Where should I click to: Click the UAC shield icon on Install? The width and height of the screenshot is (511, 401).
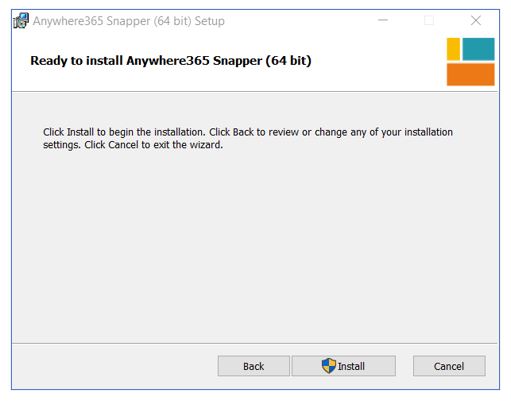(329, 366)
